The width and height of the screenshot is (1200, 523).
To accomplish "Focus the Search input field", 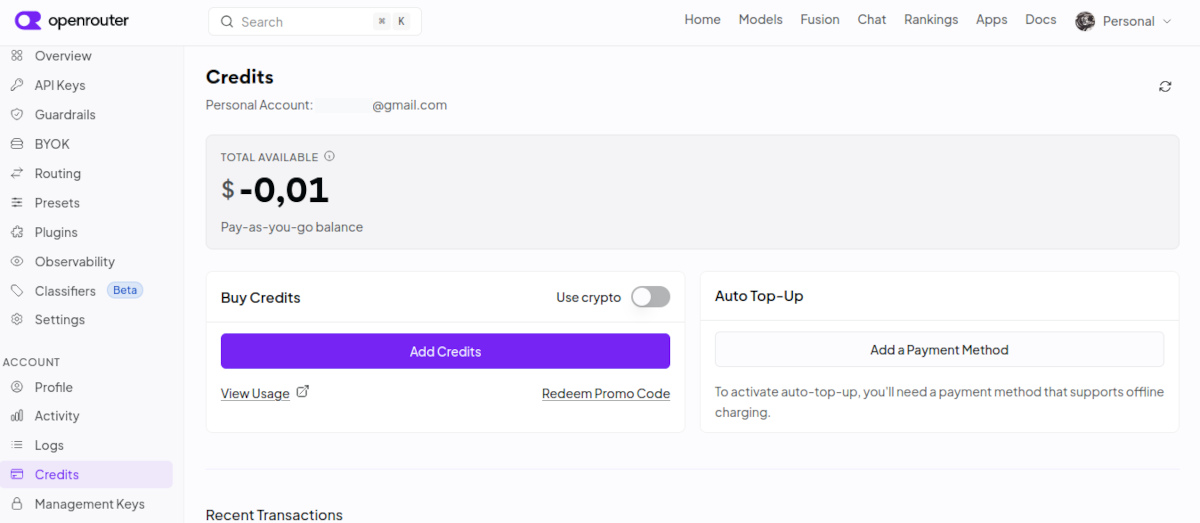I will 315,22.
